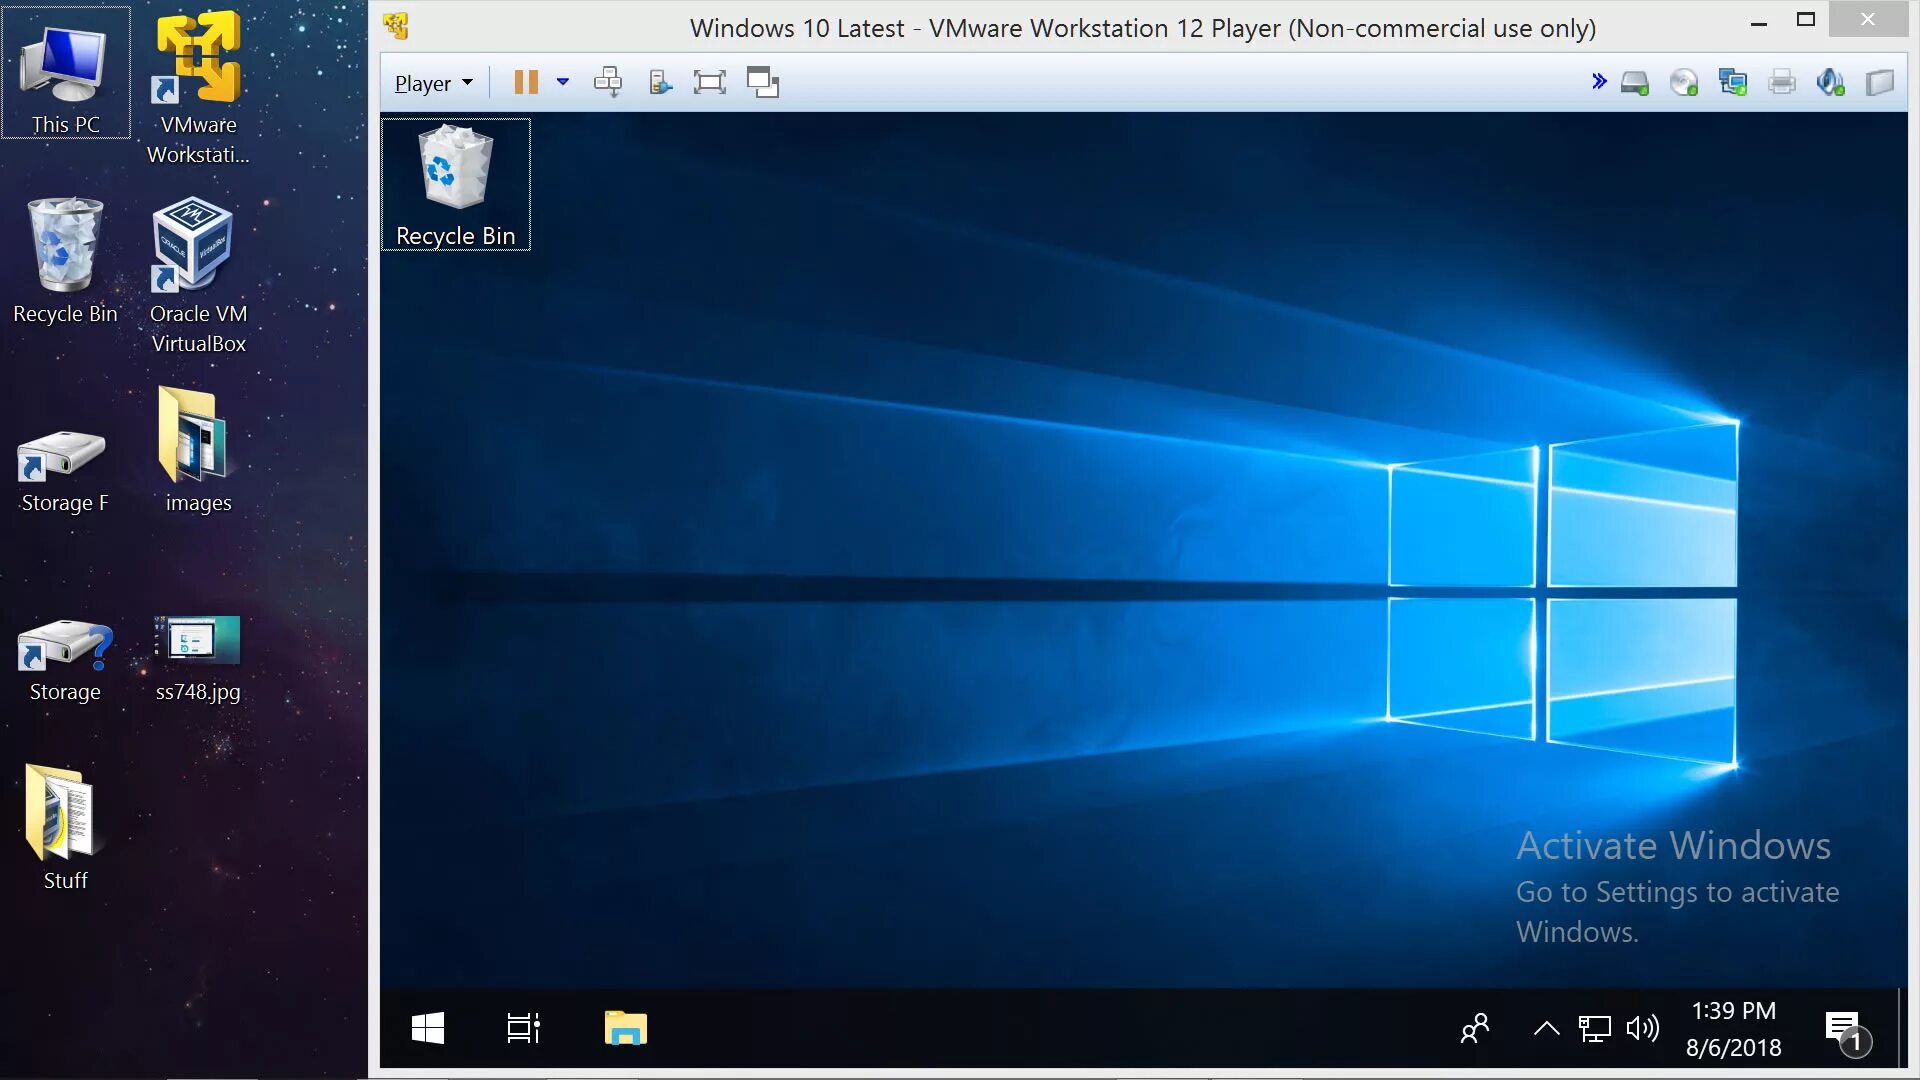The width and height of the screenshot is (1920, 1080).
Task: Toggle the CD/DVD drive device
Action: click(x=1684, y=82)
